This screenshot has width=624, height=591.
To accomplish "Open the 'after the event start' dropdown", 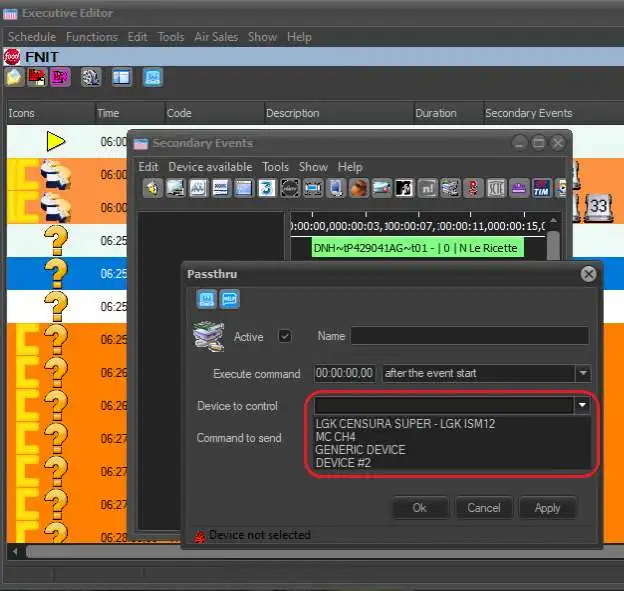I will pos(486,373).
